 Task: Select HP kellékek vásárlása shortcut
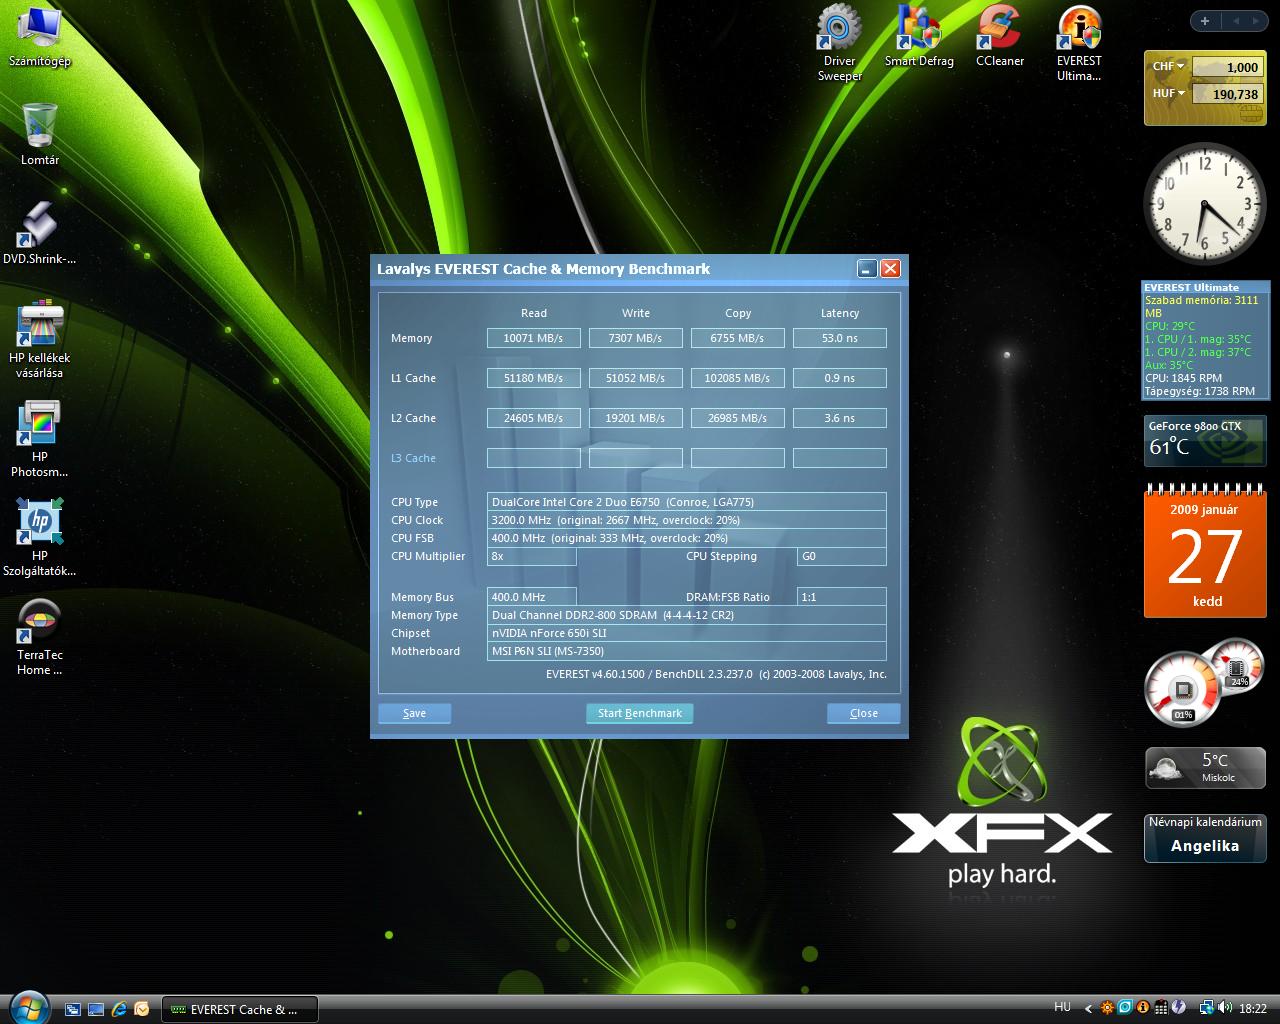point(39,340)
